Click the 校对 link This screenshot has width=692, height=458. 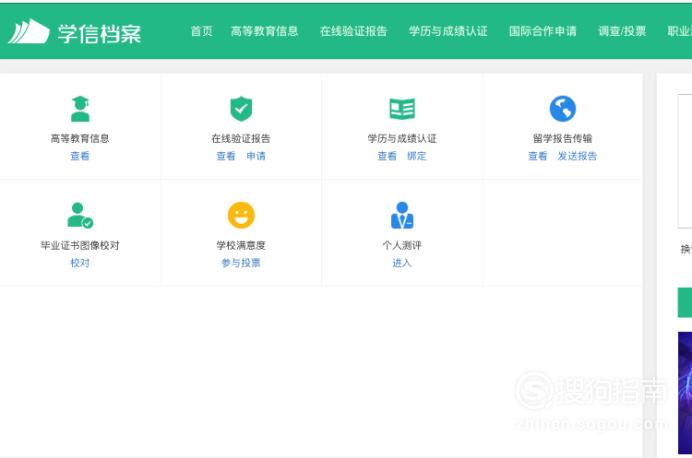[x=80, y=263]
